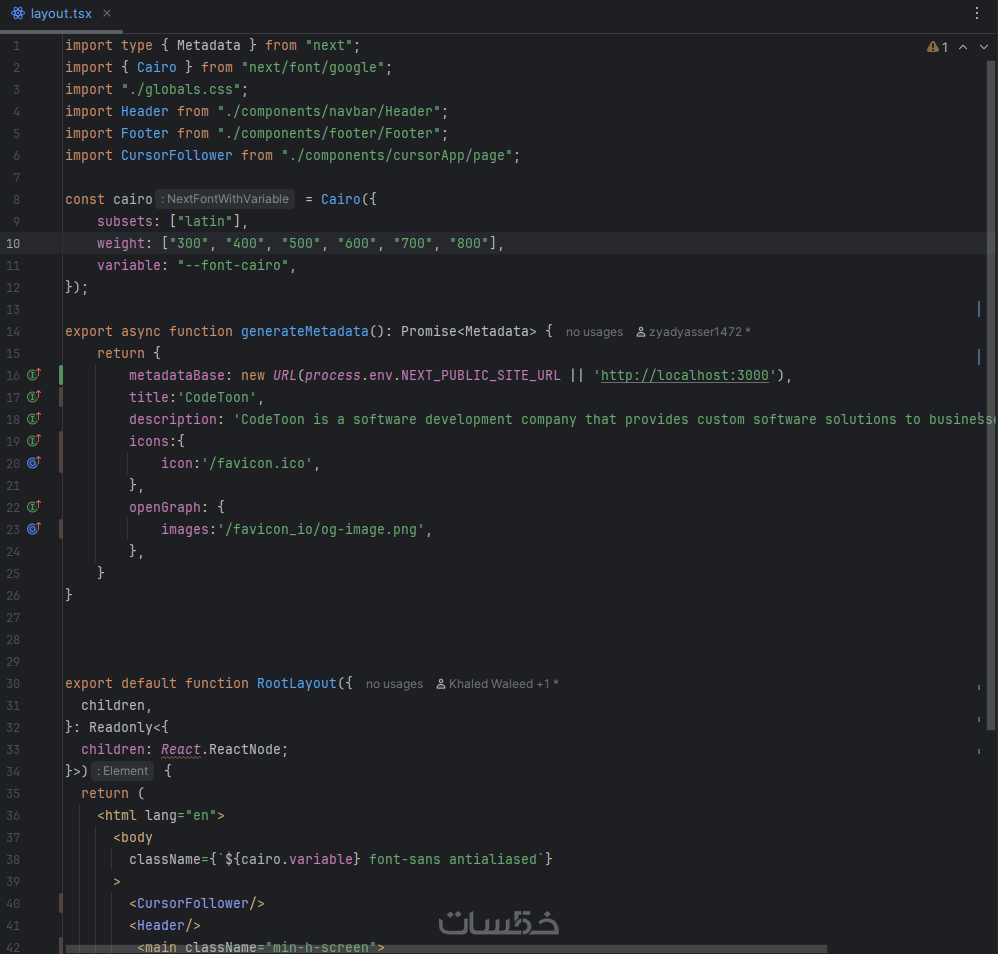Click the "latin" subsets value
This screenshot has height=954, width=998.
coord(204,221)
